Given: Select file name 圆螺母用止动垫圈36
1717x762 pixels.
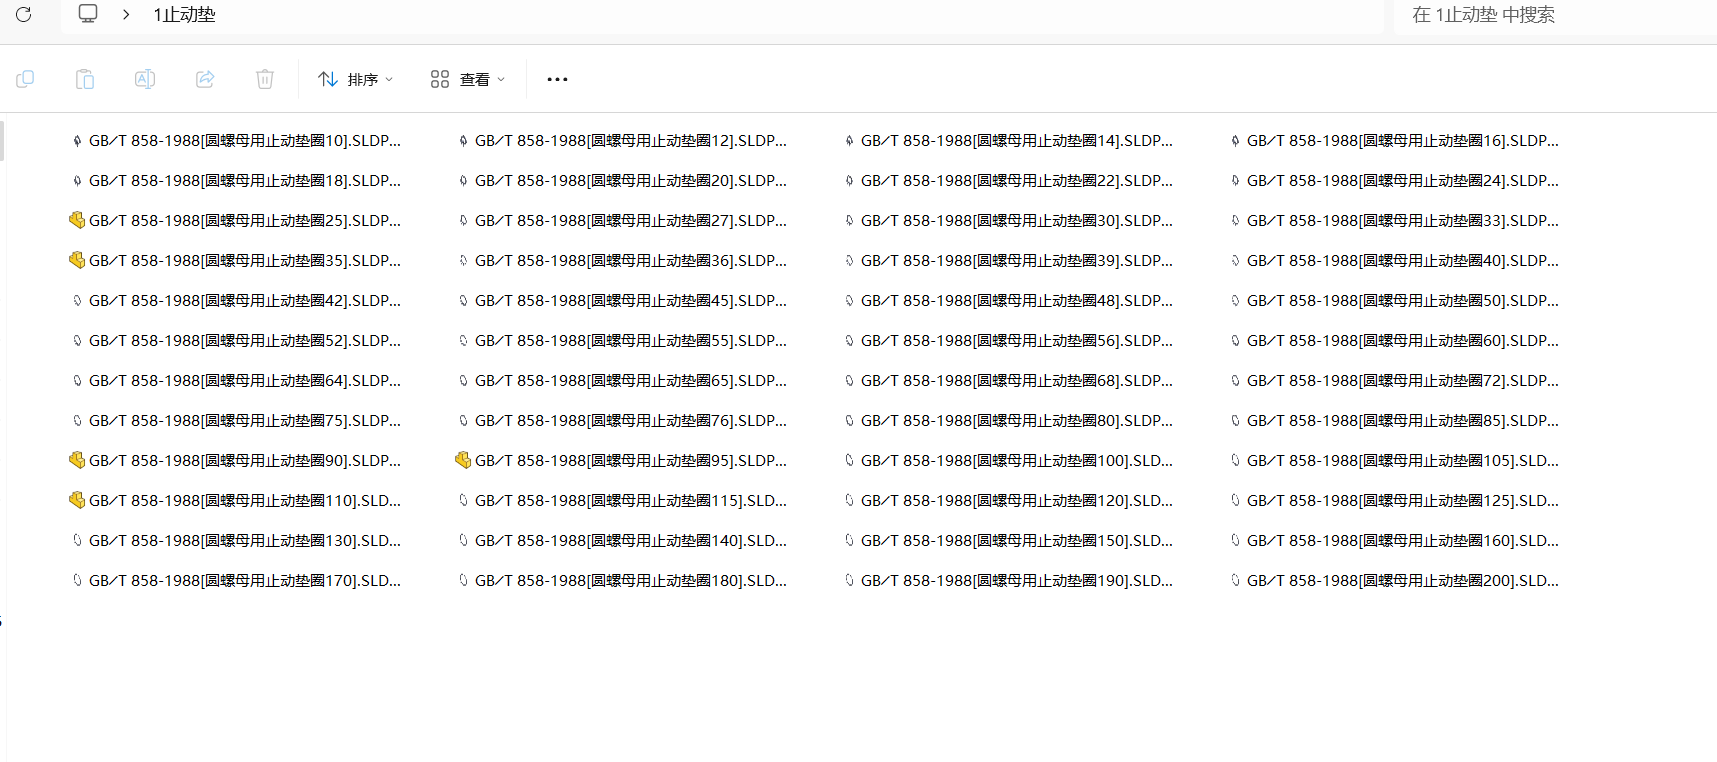Looking at the screenshot, I should tap(630, 261).
